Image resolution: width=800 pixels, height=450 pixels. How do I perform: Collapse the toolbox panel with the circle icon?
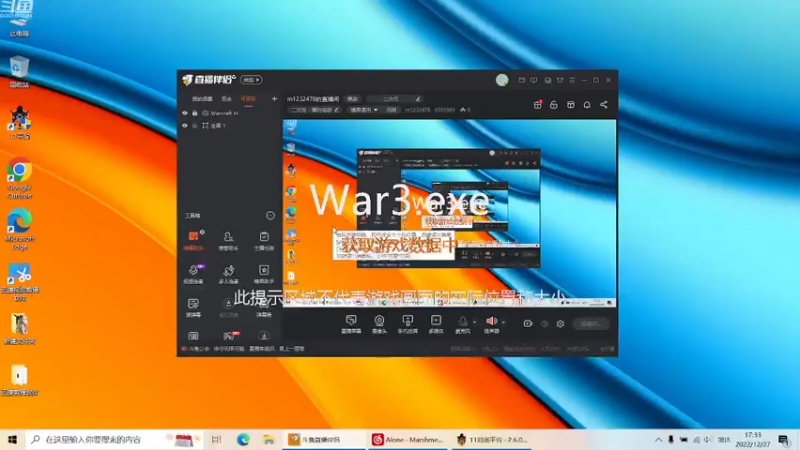tap(270, 216)
